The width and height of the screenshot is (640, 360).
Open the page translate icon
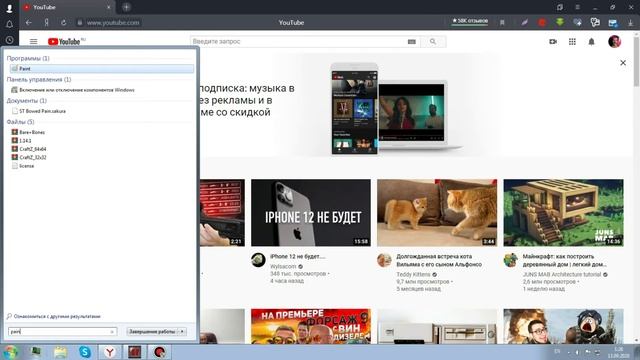(x=595, y=22)
